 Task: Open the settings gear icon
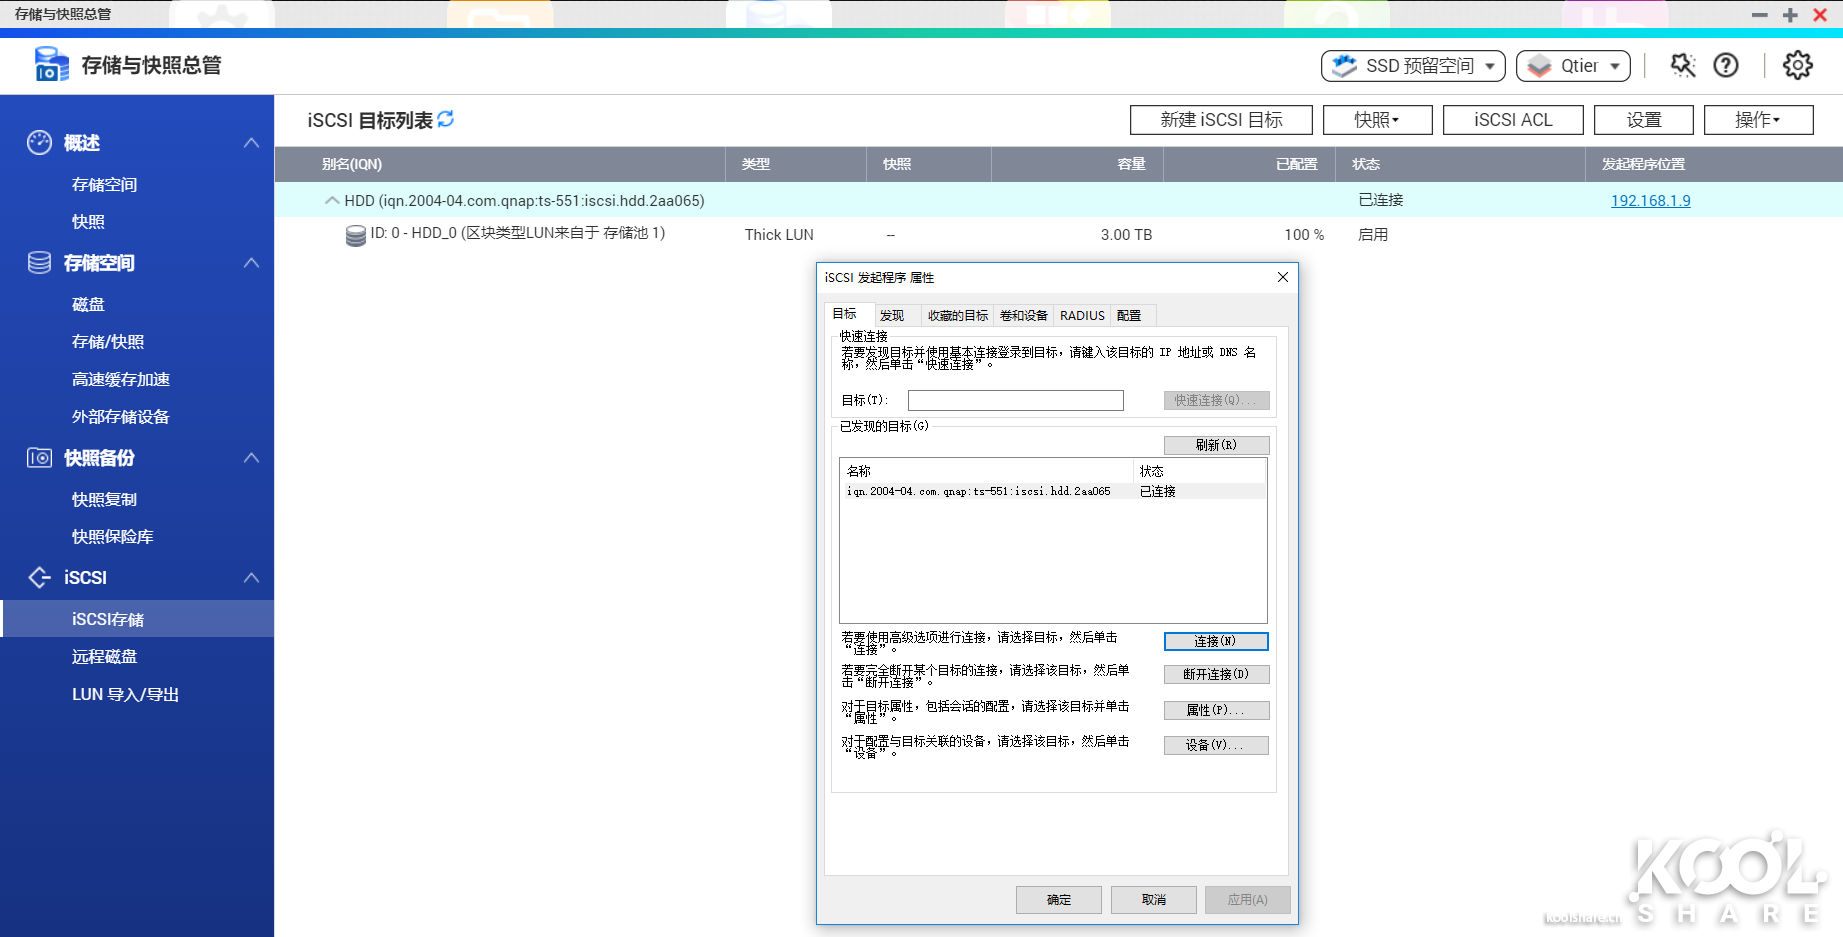pyautogui.click(x=1797, y=66)
